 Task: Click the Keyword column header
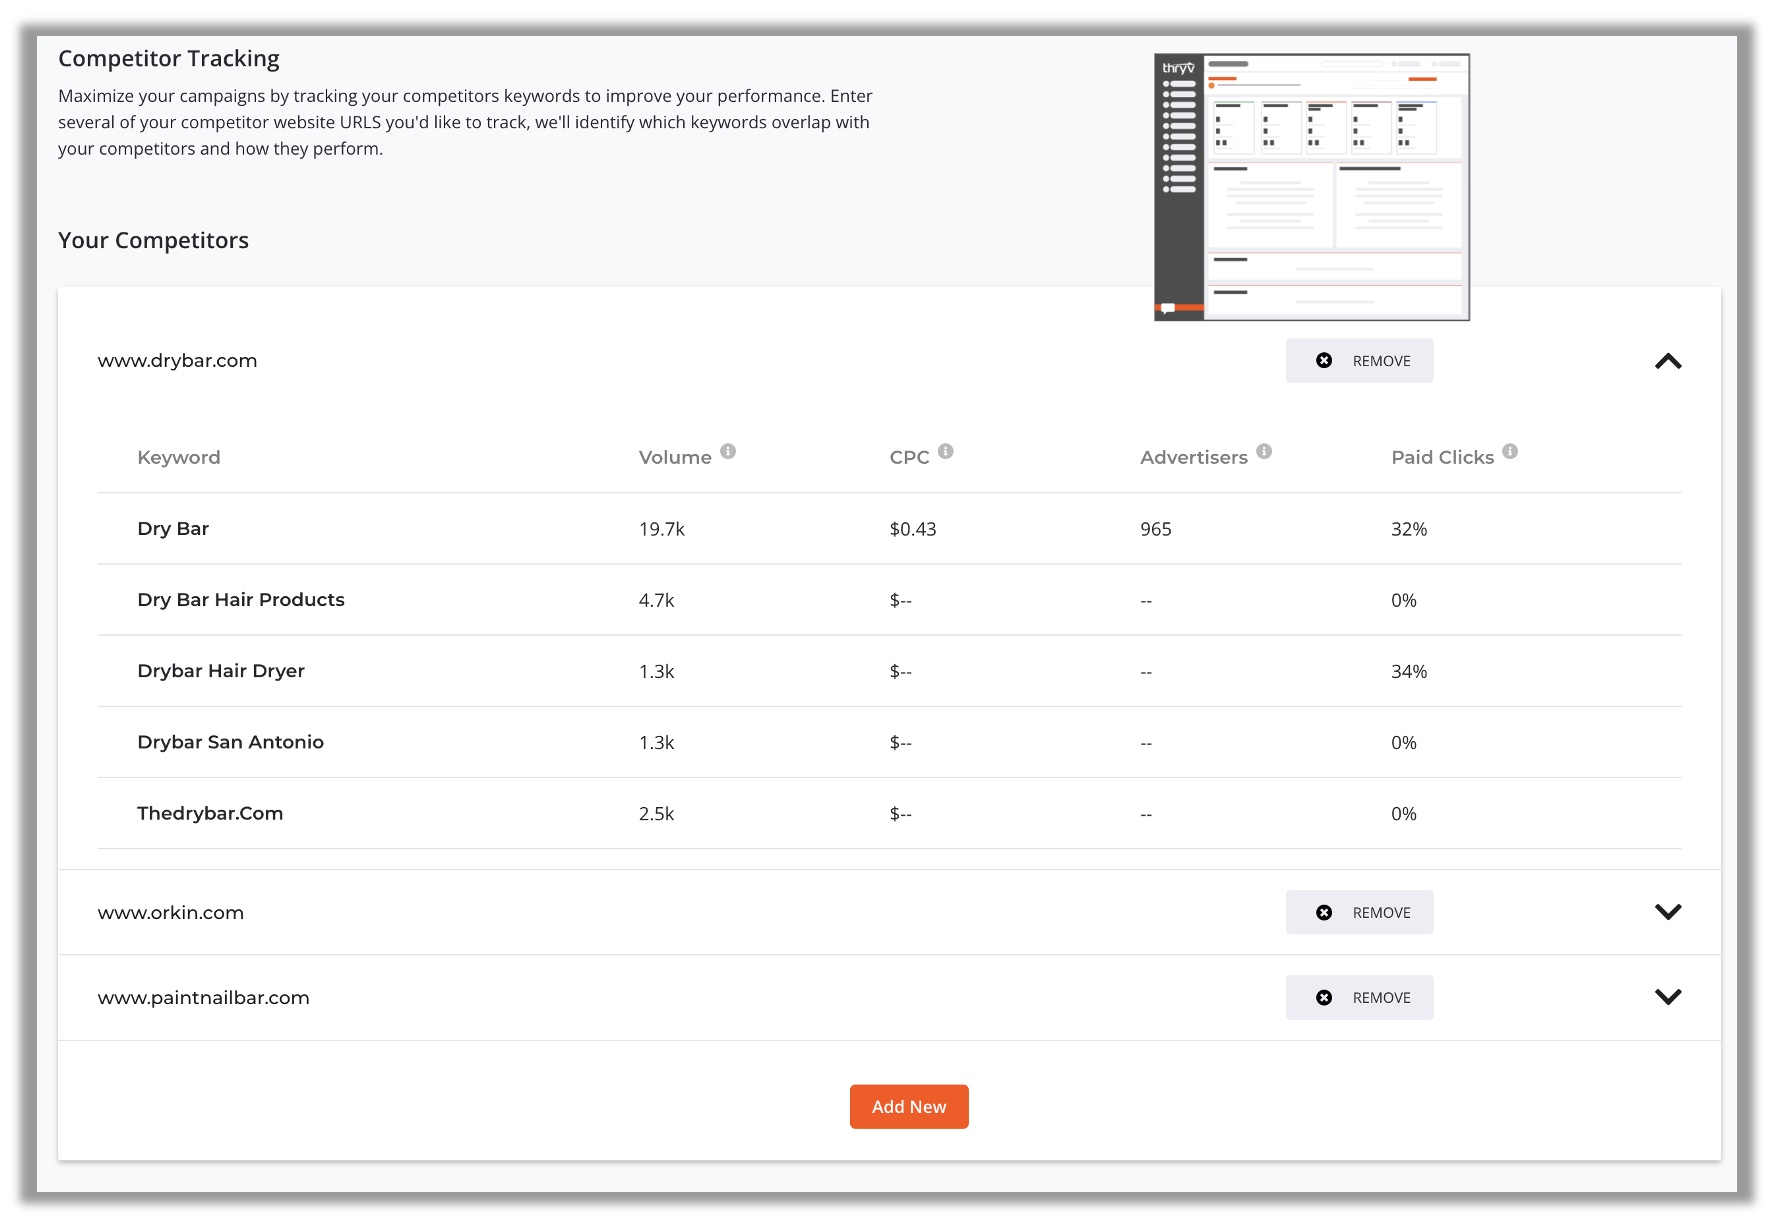179,457
